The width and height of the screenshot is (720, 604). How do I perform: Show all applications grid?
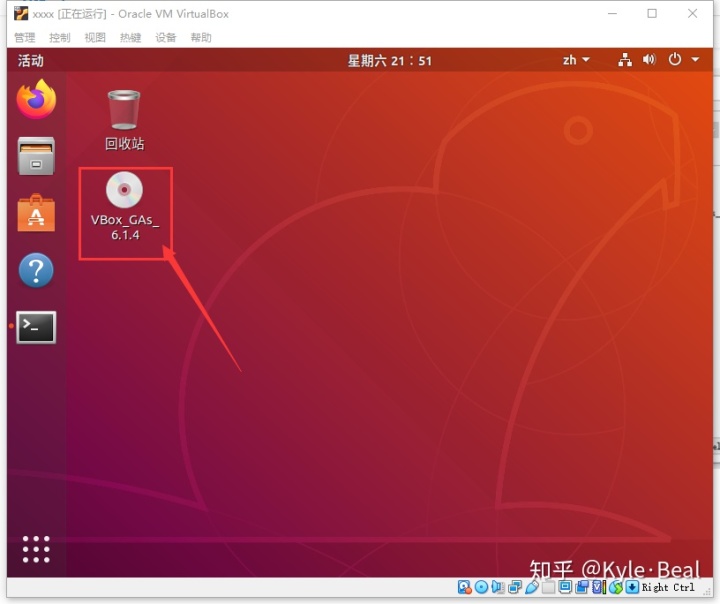point(36,549)
